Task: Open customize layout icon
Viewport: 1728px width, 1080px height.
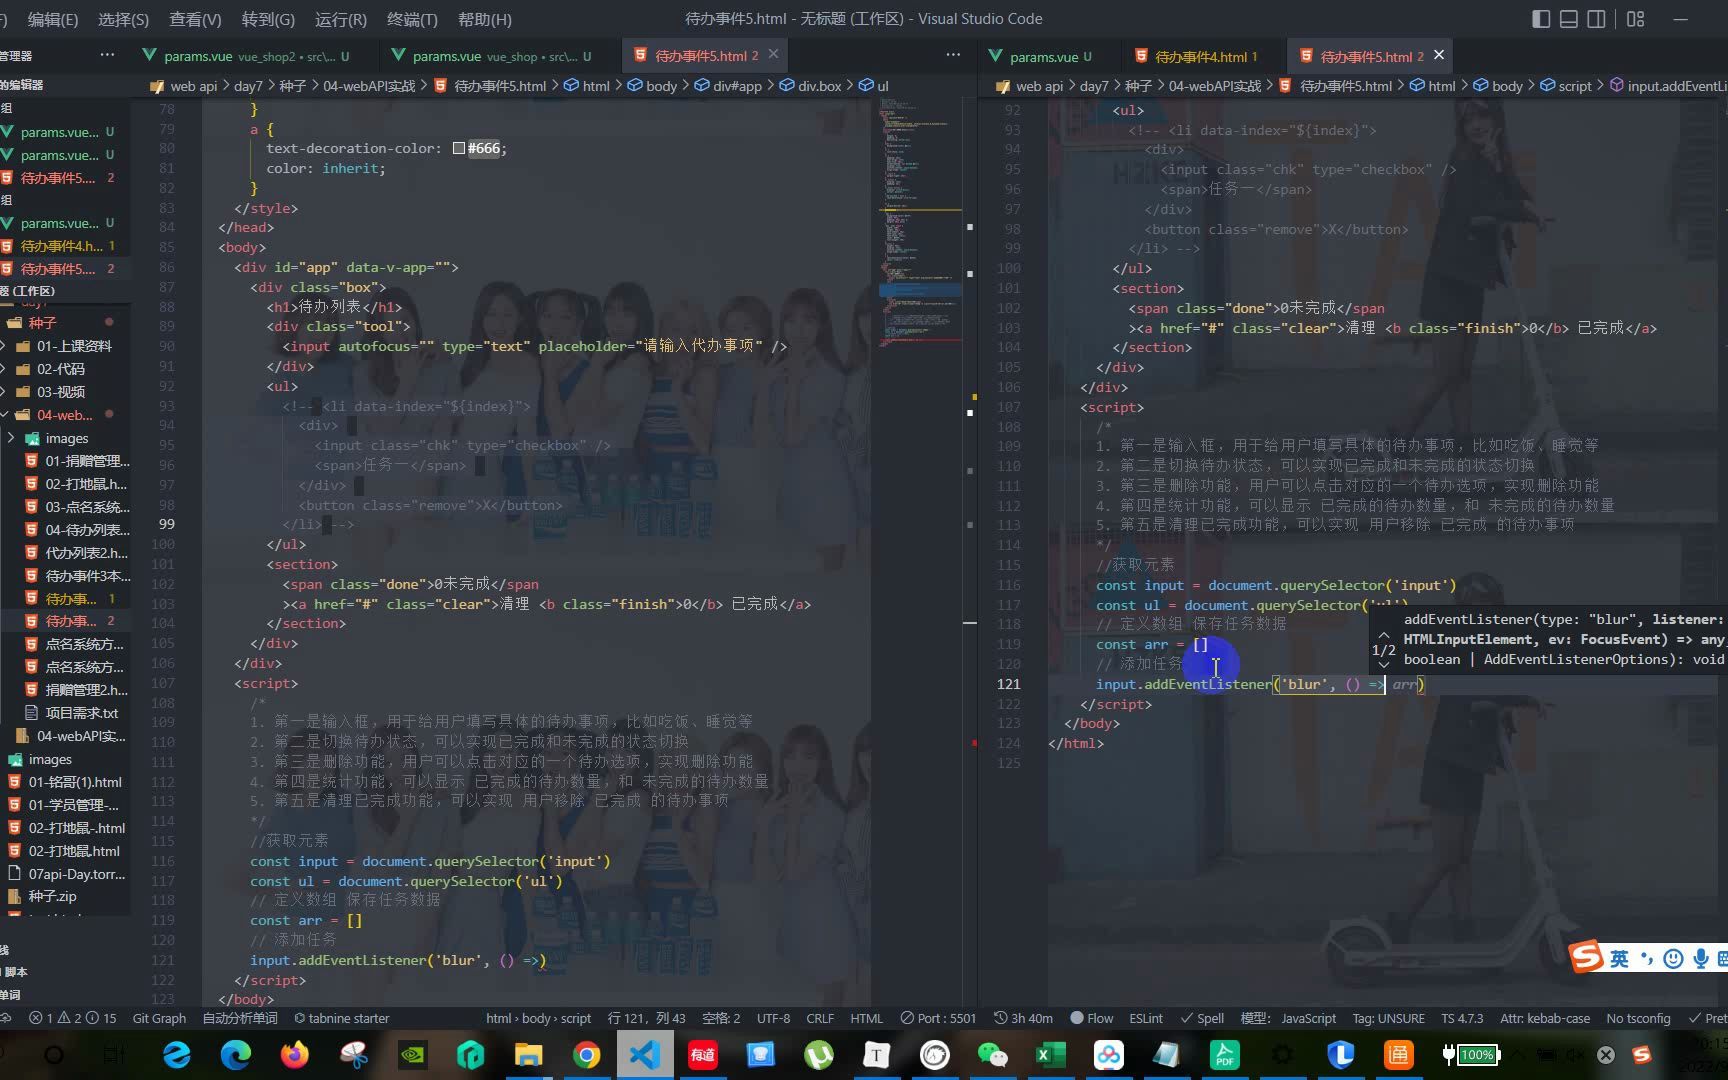Action: point(1636,19)
